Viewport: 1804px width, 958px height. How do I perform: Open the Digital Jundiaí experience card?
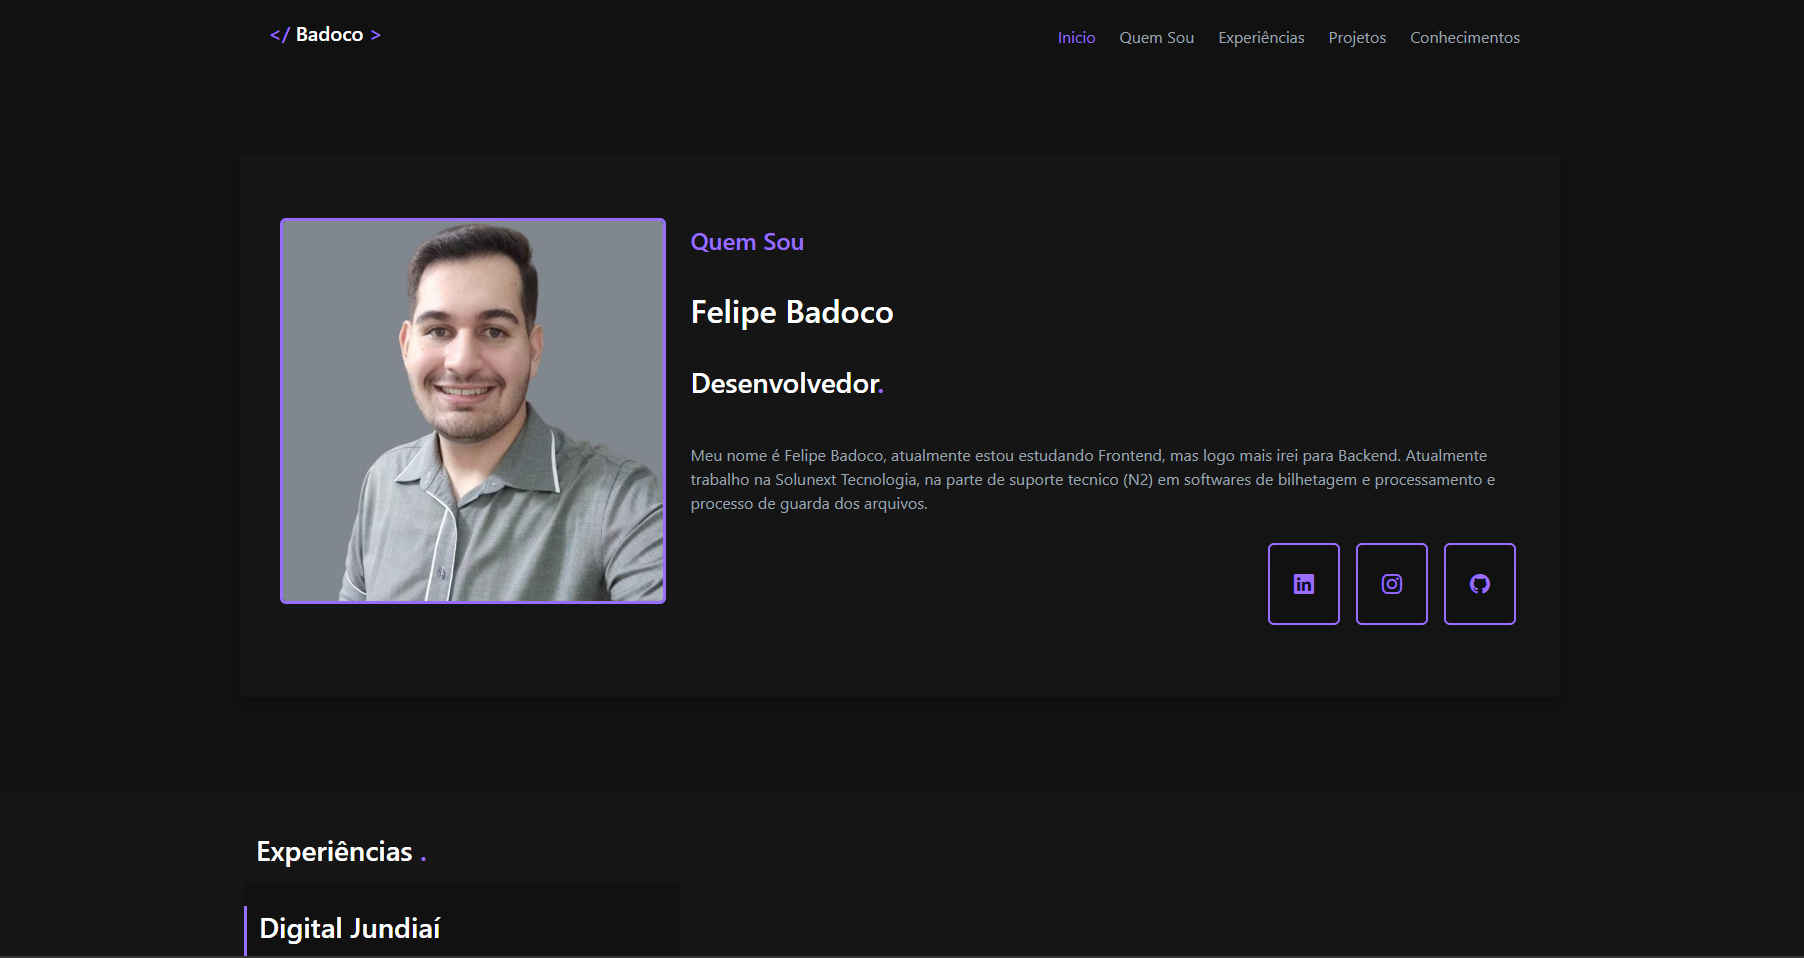tap(350, 929)
